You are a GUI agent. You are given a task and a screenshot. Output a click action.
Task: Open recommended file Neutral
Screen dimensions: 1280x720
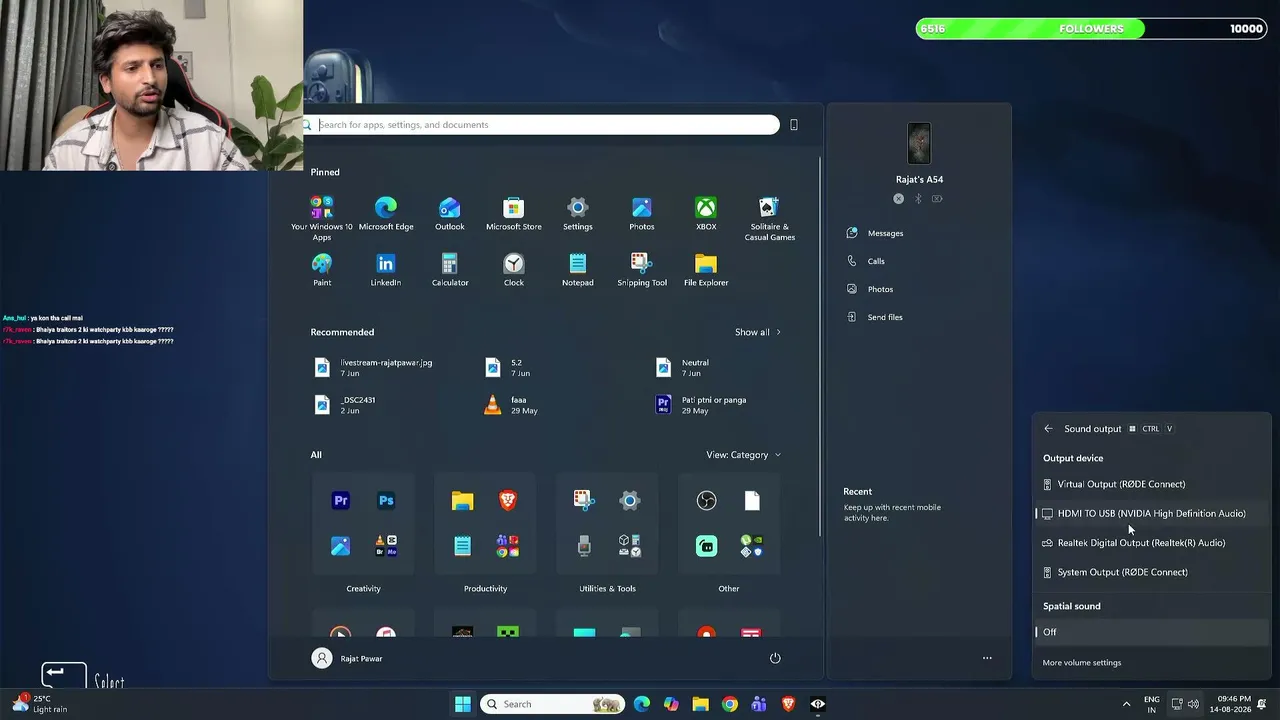(x=682, y=368)
